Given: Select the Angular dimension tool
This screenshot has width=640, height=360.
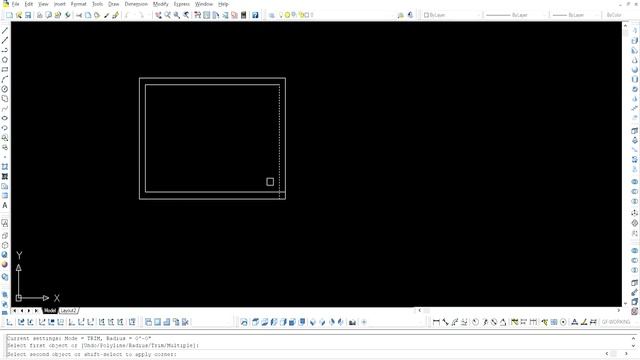Looking at the screenshot, I should [503, 322].
